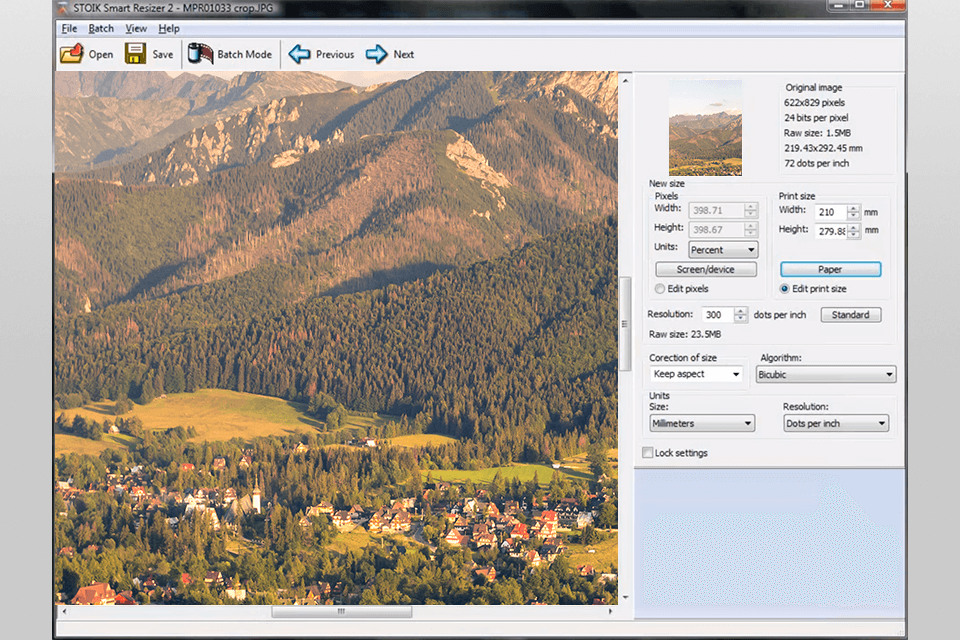Go to Next image using right arrow
The width and height of the screenshot is (960, 640).
coord(377,54)
